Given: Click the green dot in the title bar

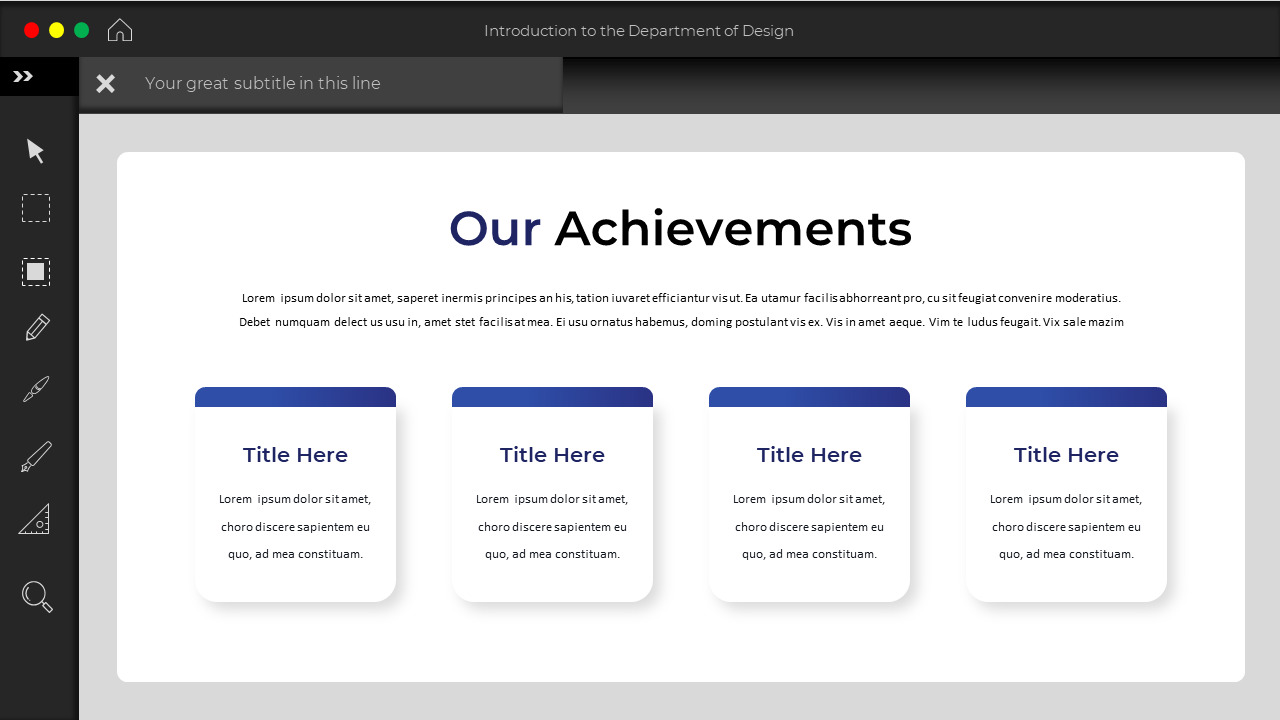Looking at the screenshot, I should pos(81,29).
